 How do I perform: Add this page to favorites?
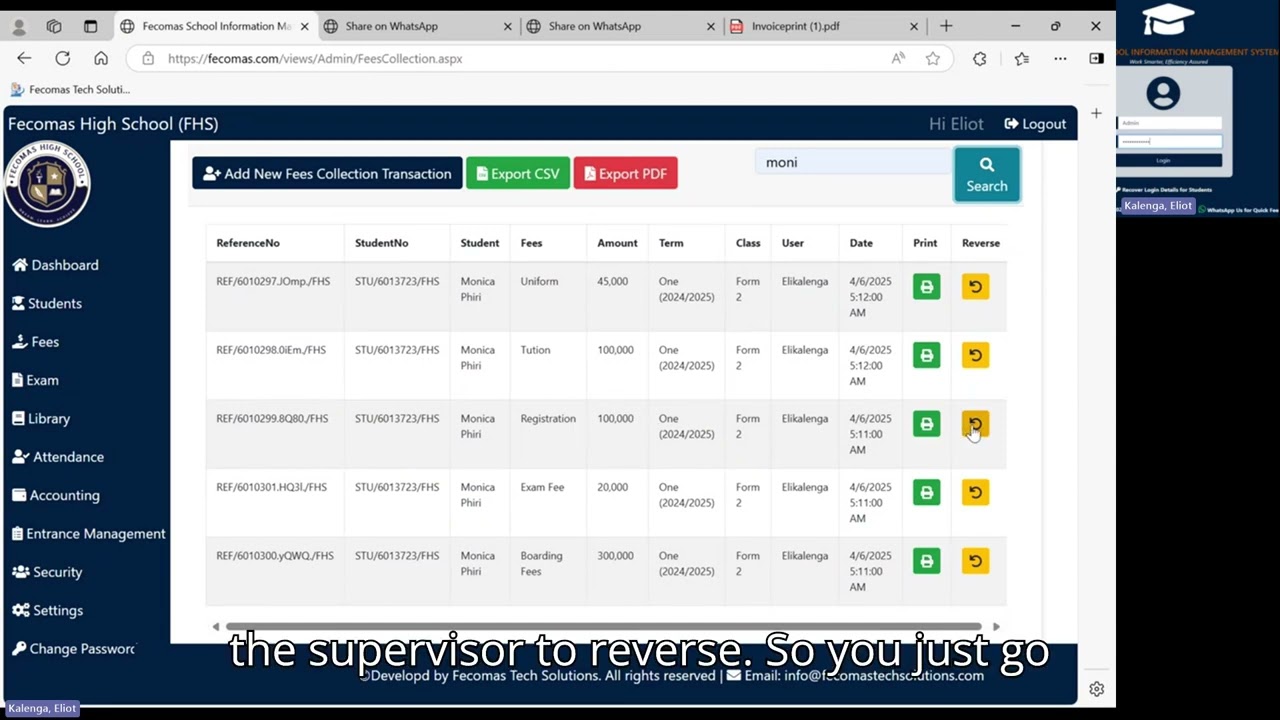(932, 59)
